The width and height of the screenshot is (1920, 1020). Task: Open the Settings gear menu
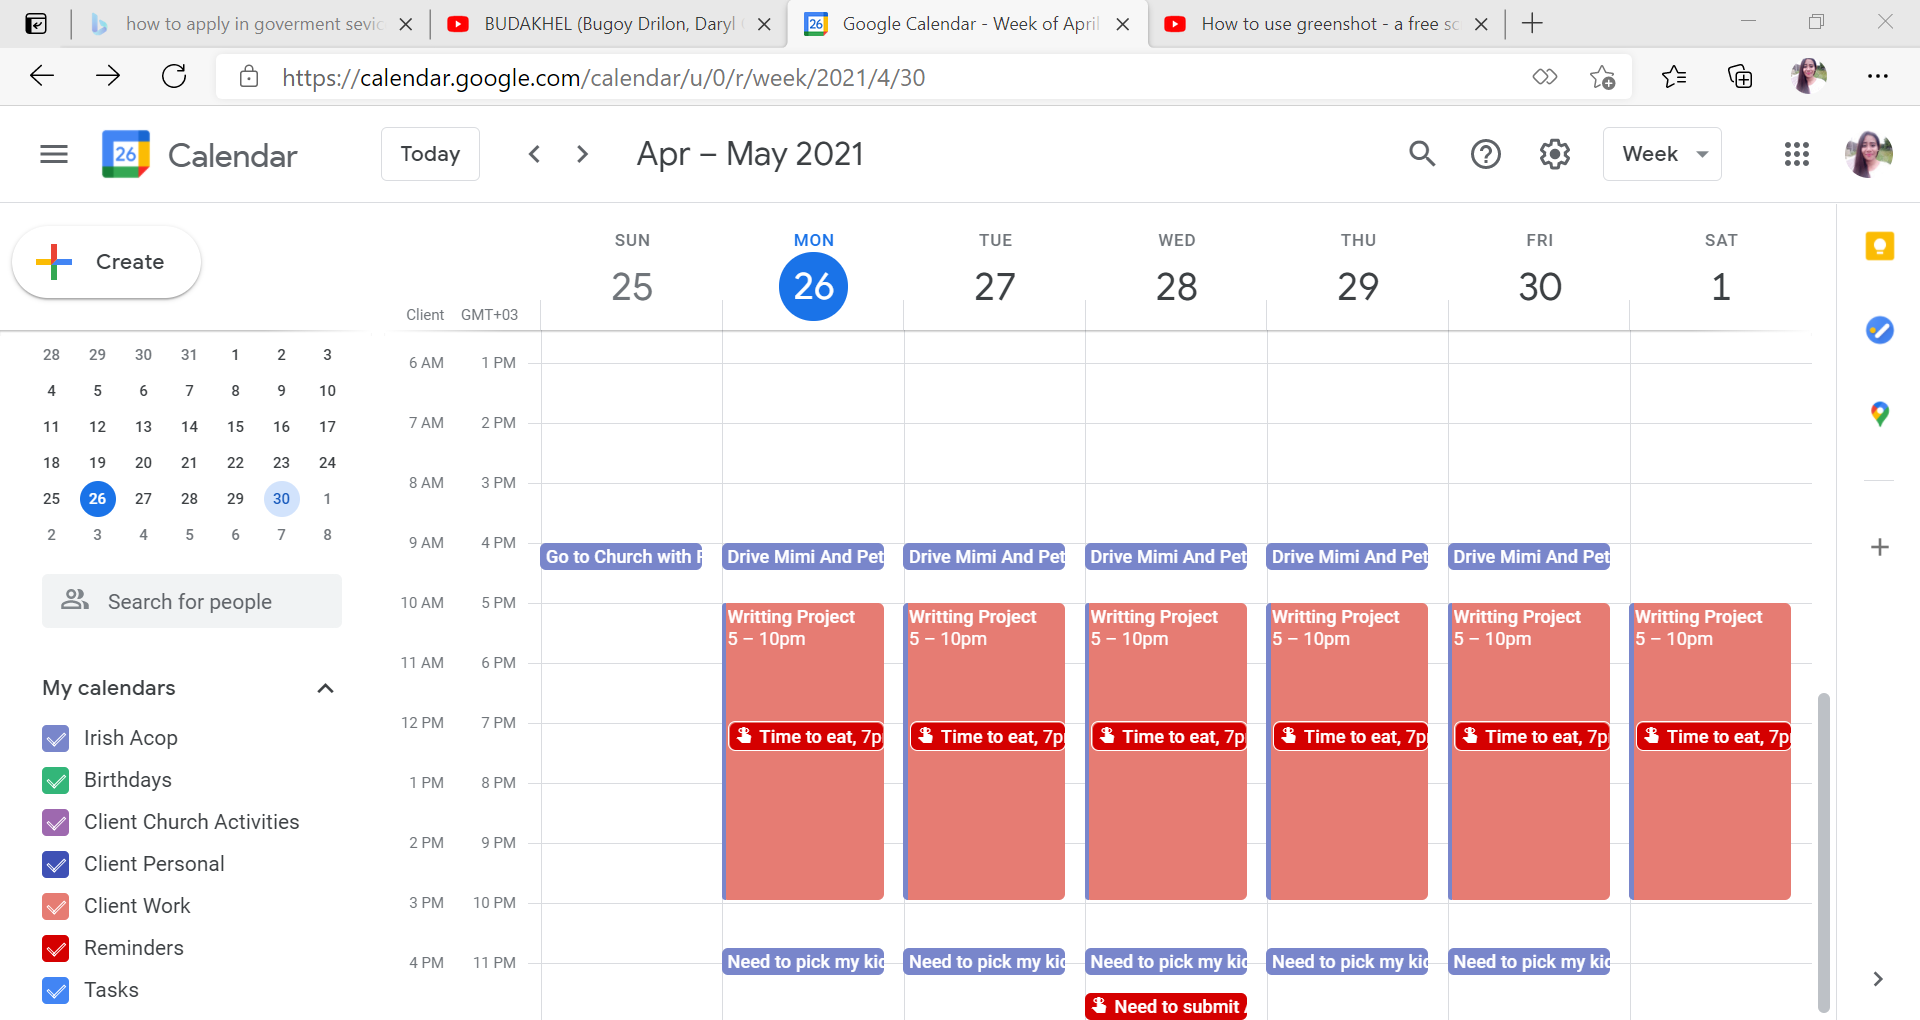[x=1554, y=154]
